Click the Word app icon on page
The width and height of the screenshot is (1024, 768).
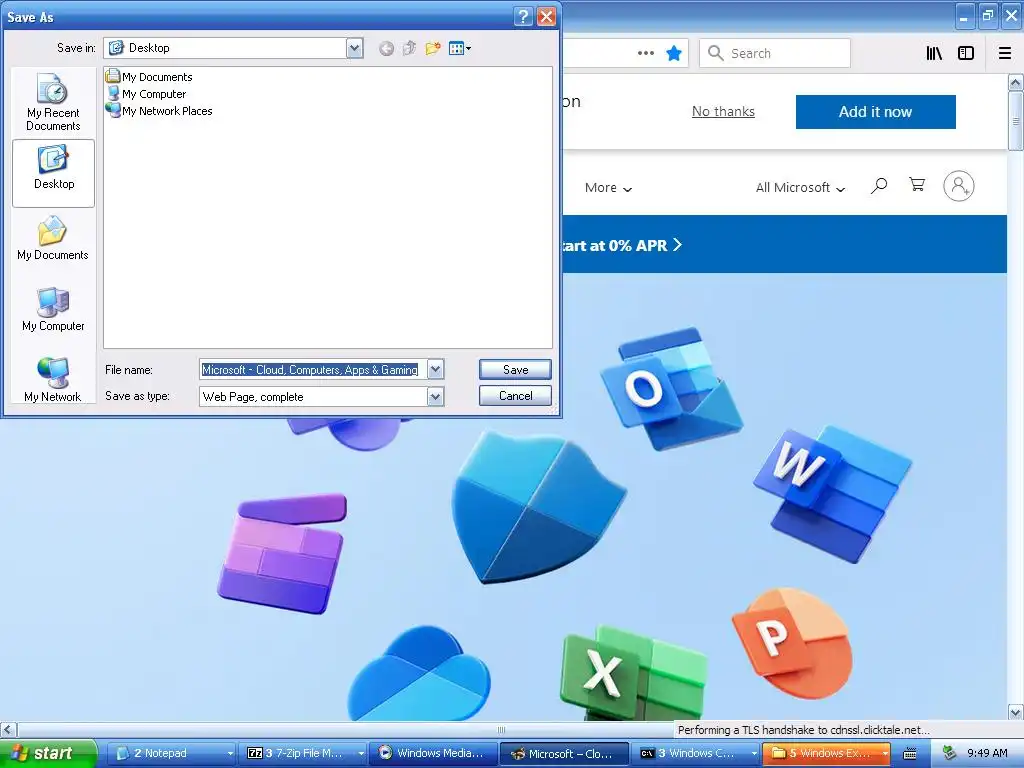833,493
